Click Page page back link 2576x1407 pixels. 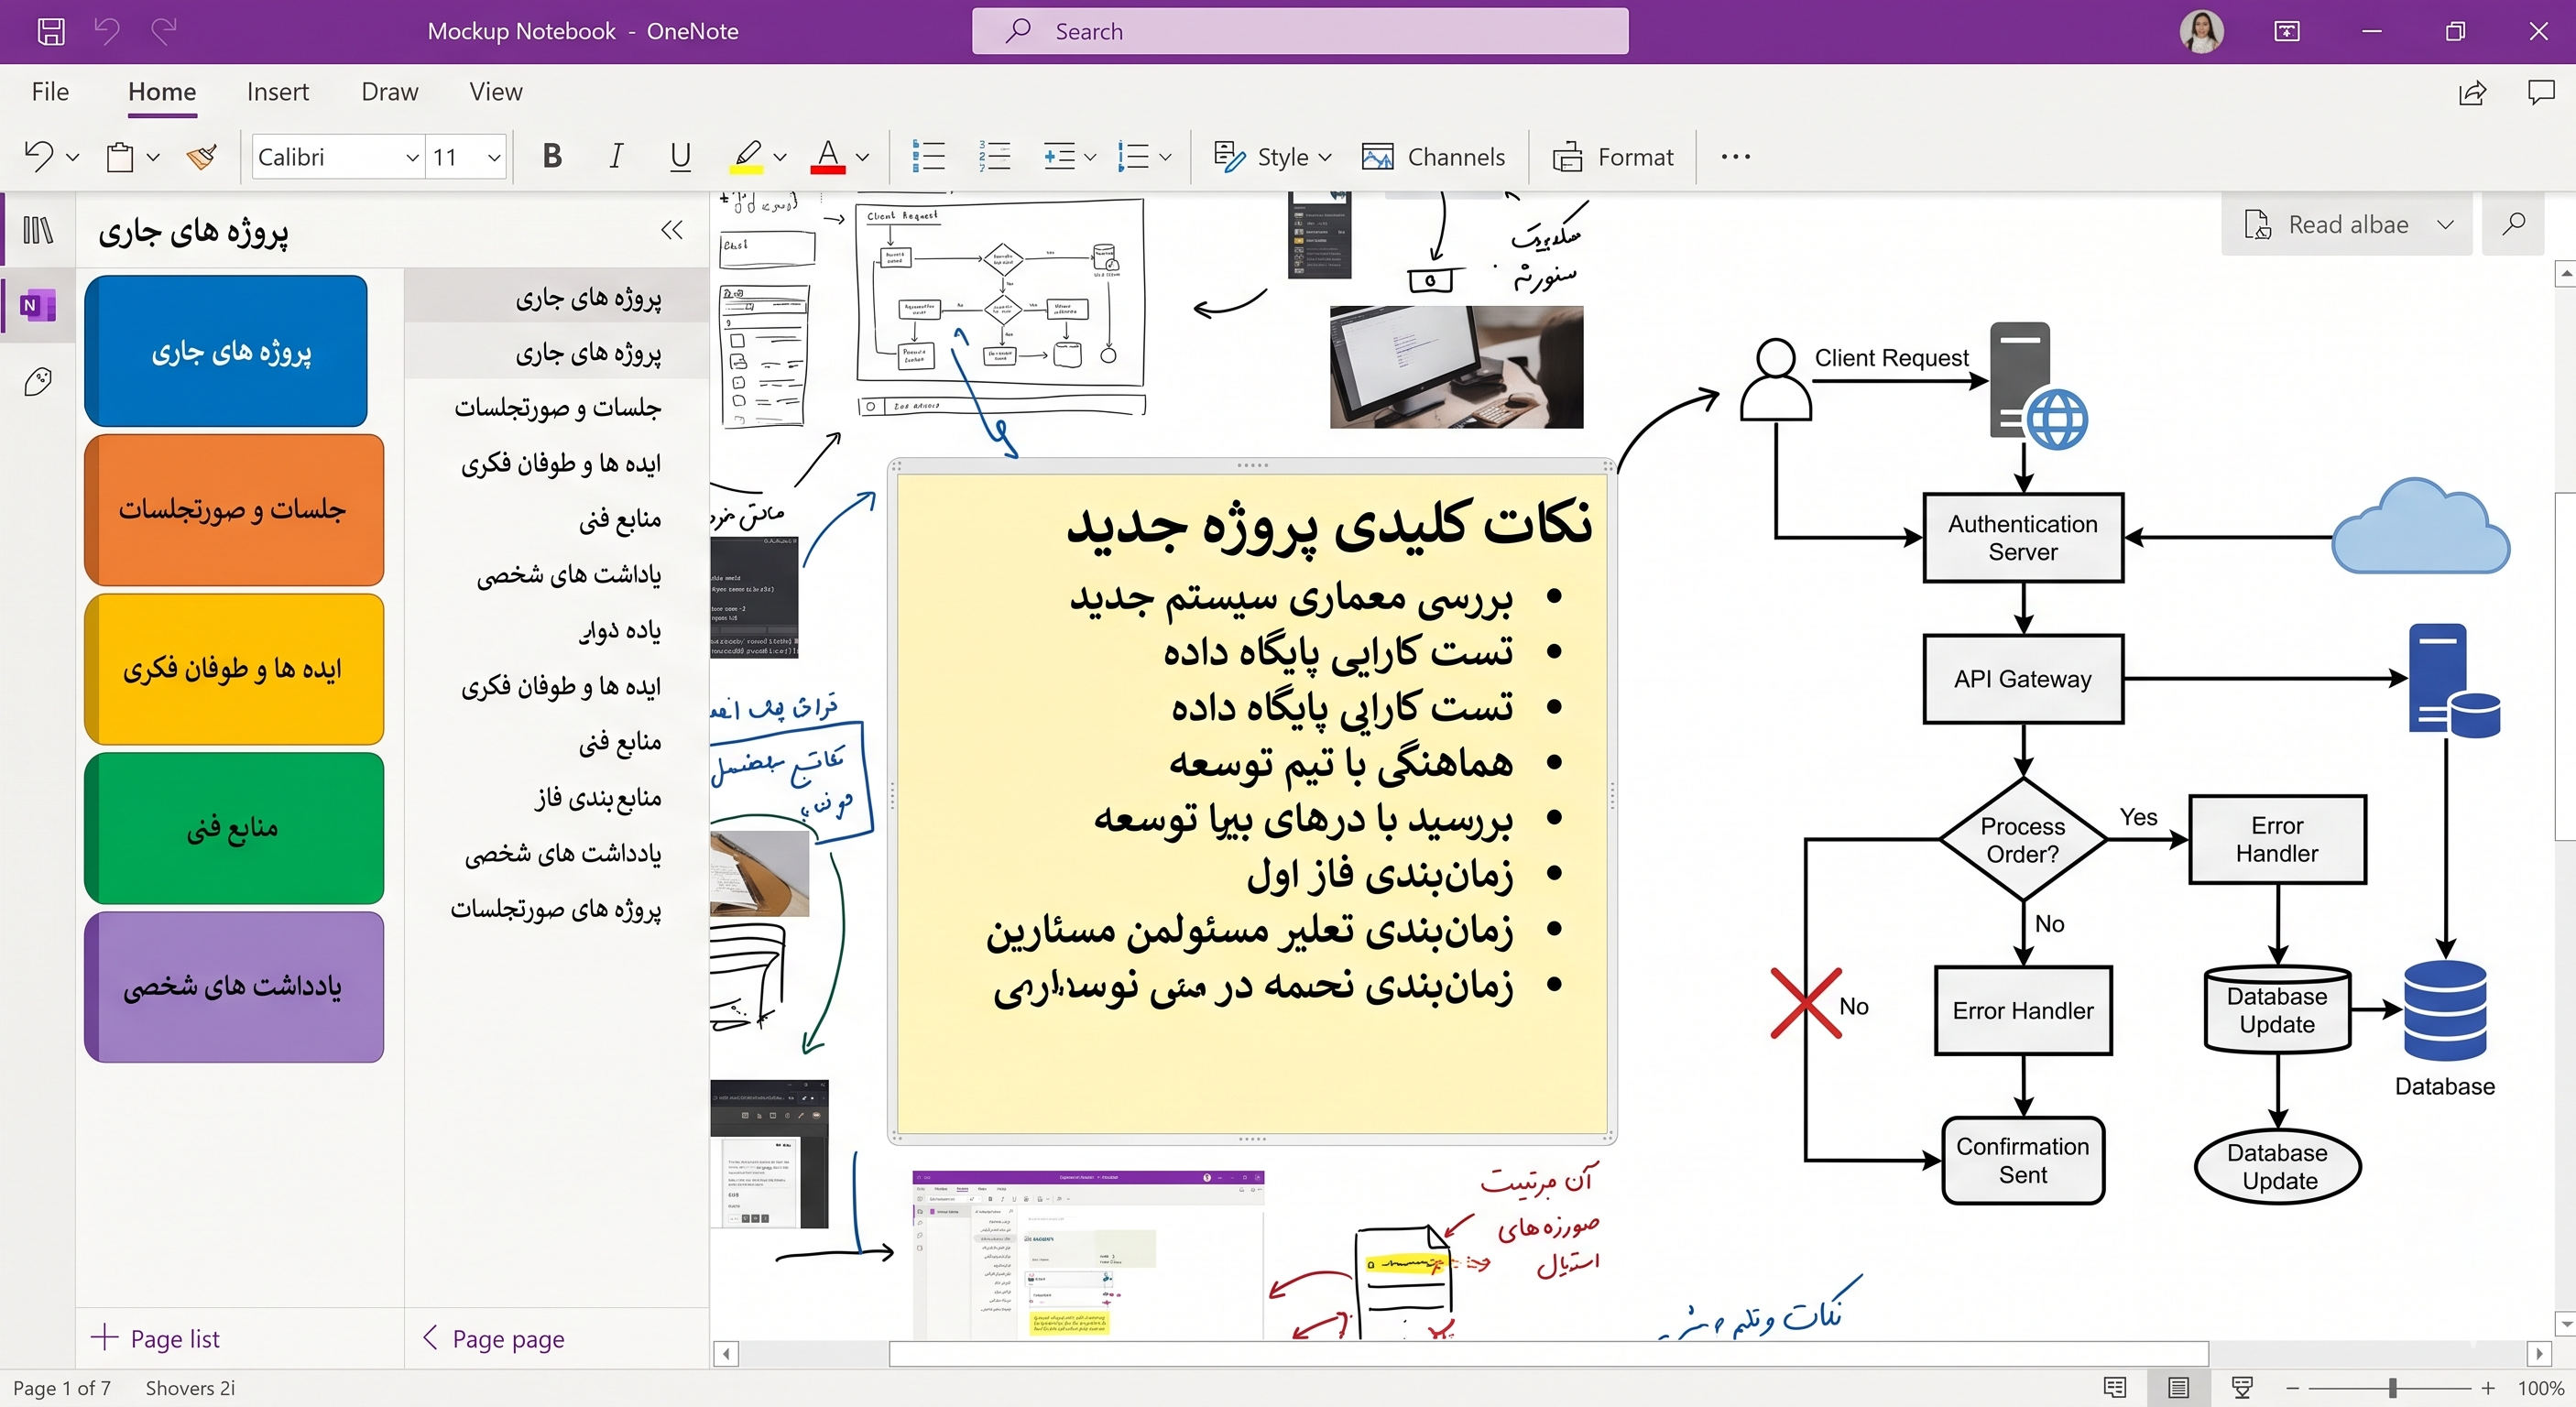tap(495, 1338)
